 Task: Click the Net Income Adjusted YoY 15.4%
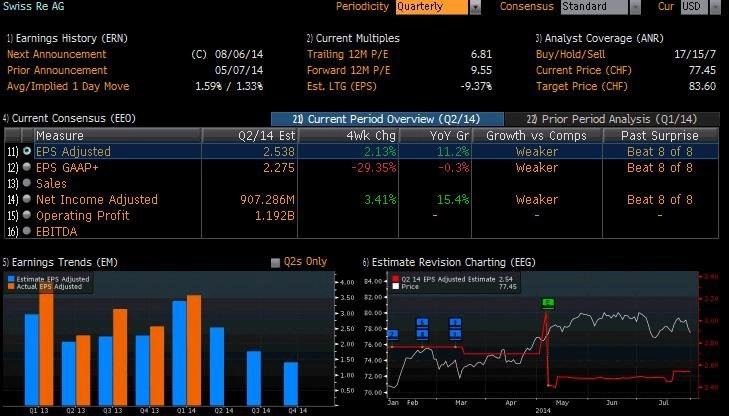pos(452,199)
